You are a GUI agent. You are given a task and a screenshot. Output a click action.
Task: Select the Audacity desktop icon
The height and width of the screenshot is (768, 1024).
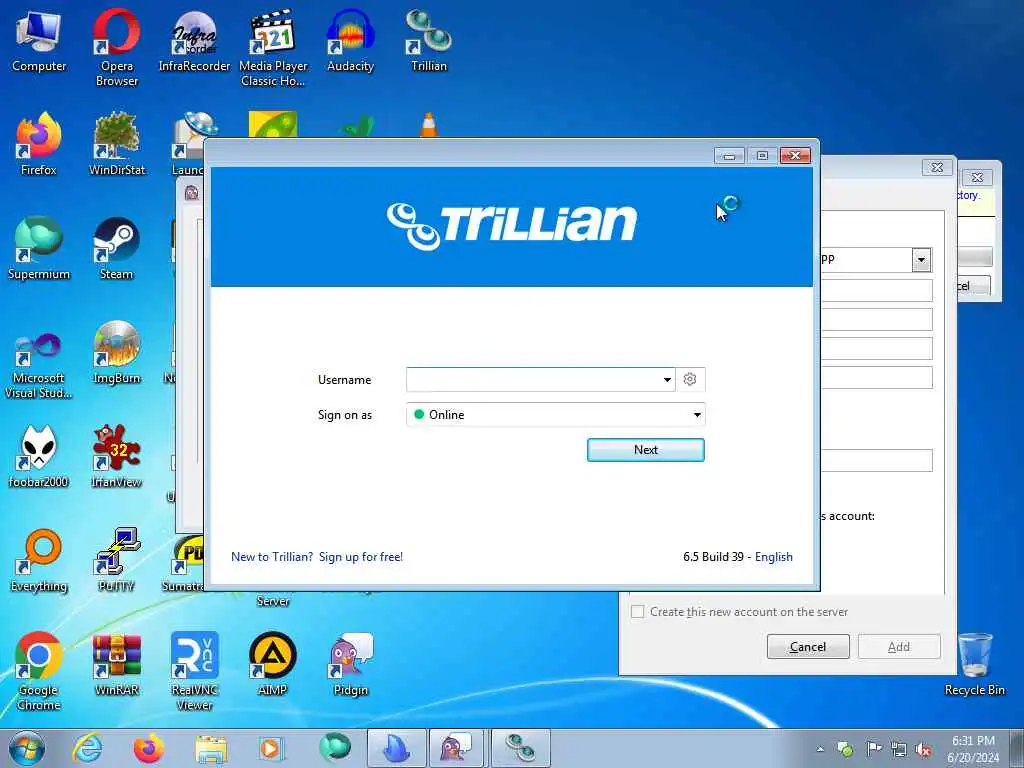click(x=350, y=40)
